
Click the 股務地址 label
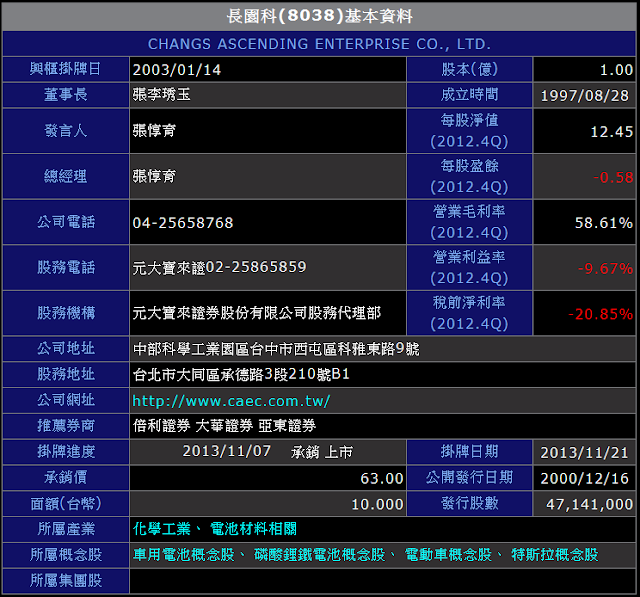66,374
